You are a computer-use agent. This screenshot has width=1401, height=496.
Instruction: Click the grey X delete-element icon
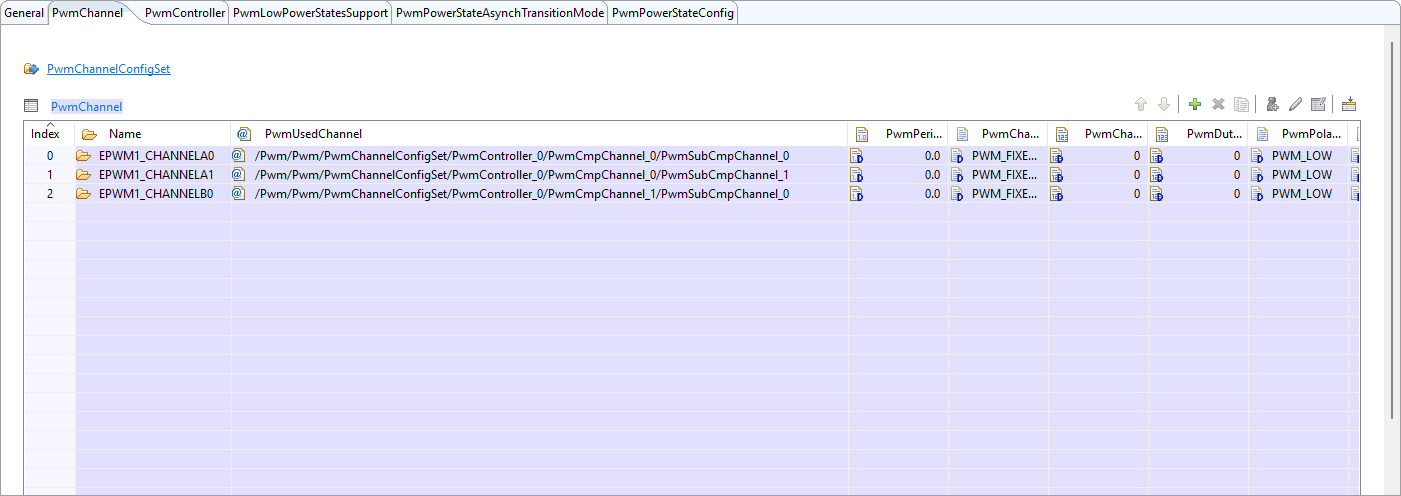[1218, 104]
